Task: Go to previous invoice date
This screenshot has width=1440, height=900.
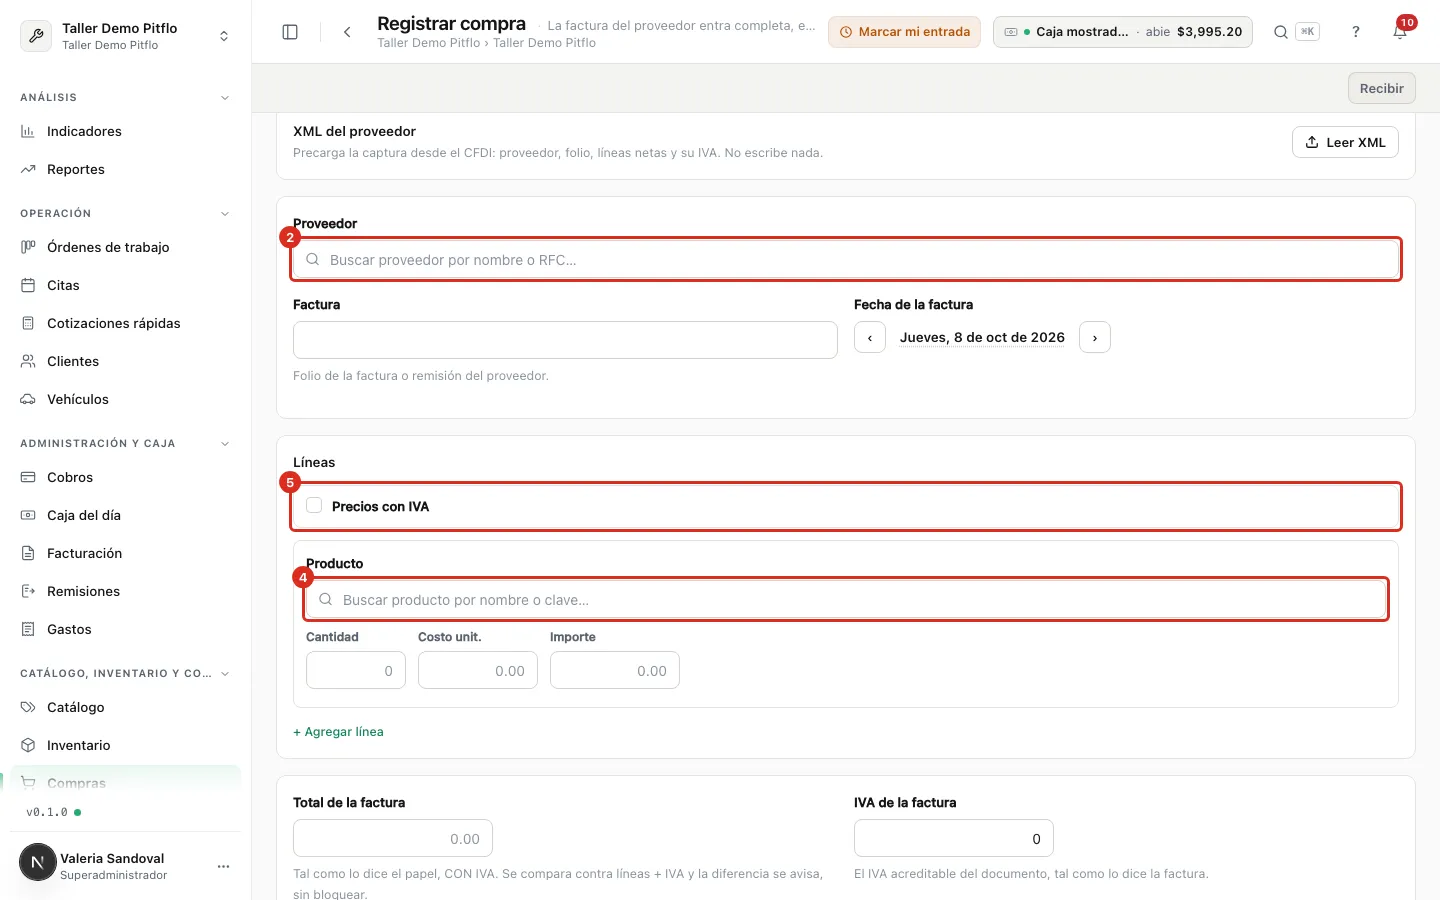Action: tap(870, 338)
